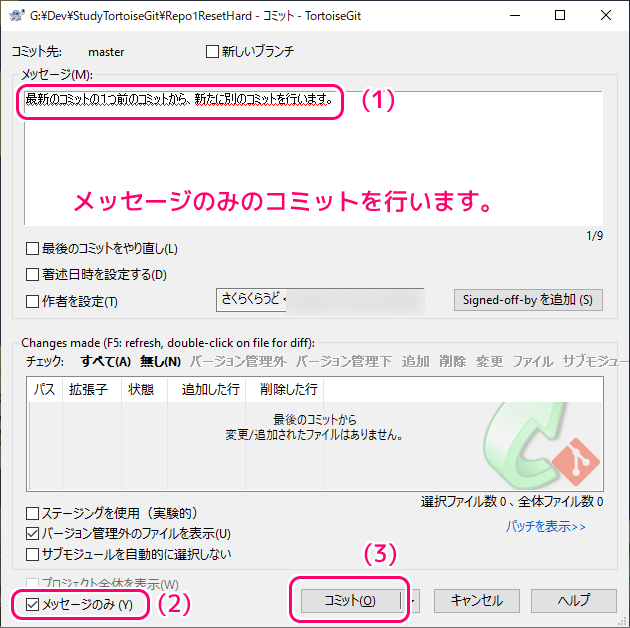Click the TortoiseGit icon in title bar
The width and height of the screenshot is (630, 628).
pos(16,16)
